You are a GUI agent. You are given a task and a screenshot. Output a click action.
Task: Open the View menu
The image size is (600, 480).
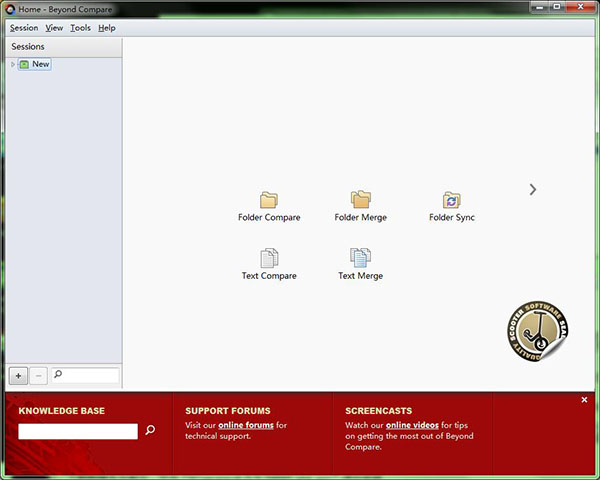coord(54,28)
